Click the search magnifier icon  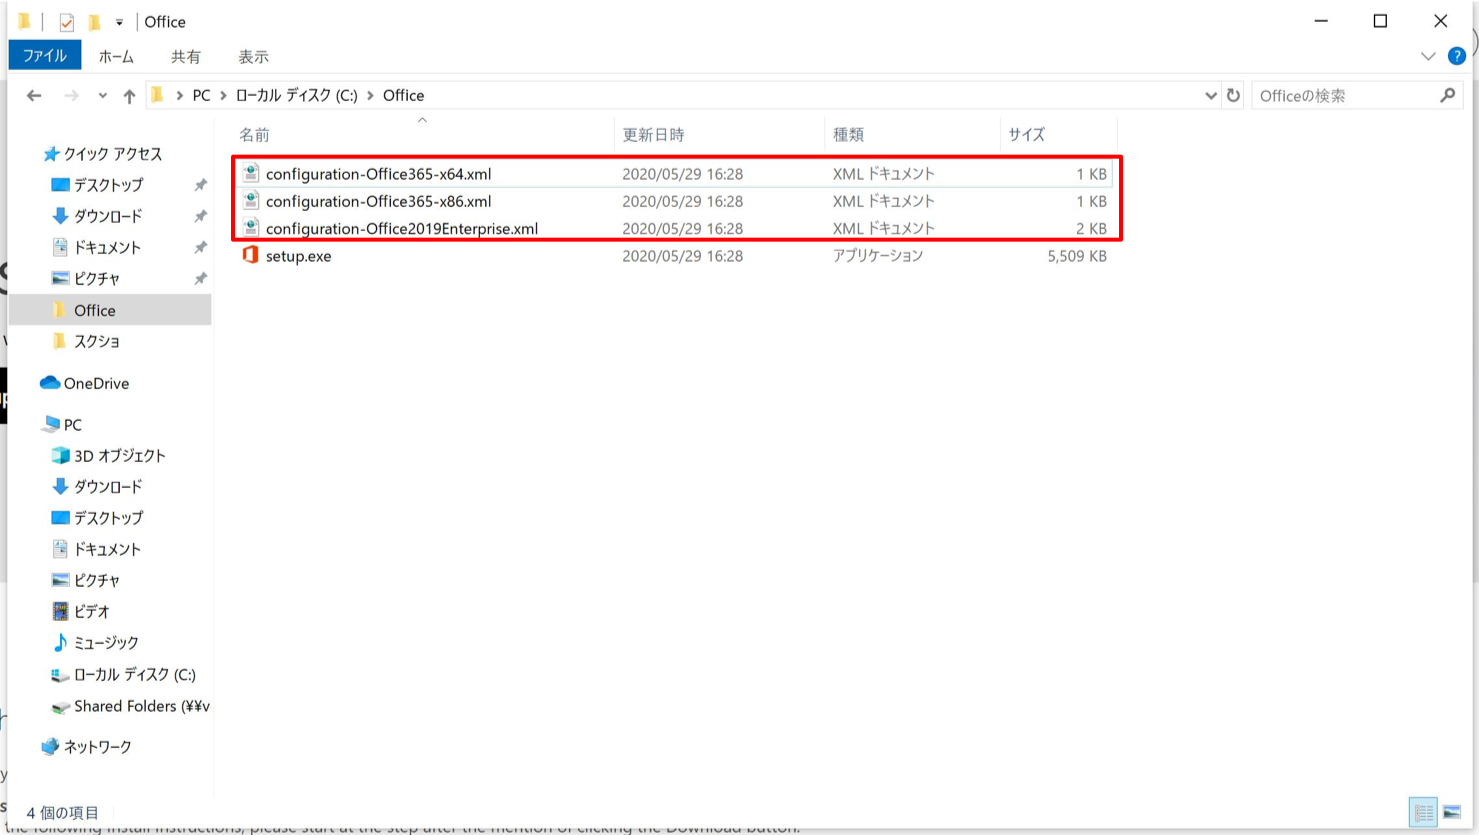coord(1448,95)
